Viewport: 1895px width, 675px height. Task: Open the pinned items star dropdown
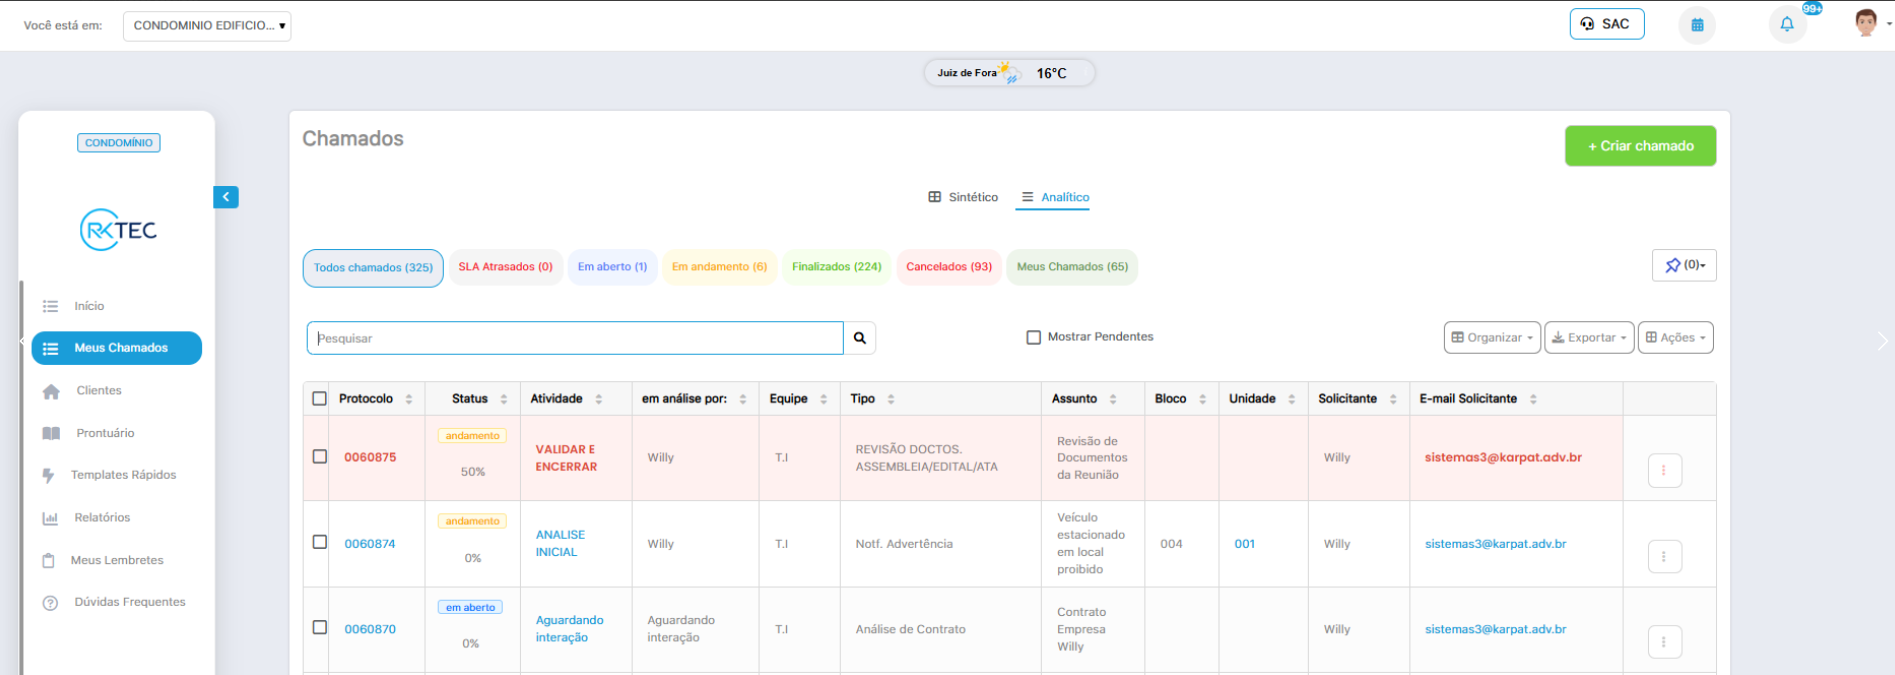pyautogui.click(x=1684, y=265)
